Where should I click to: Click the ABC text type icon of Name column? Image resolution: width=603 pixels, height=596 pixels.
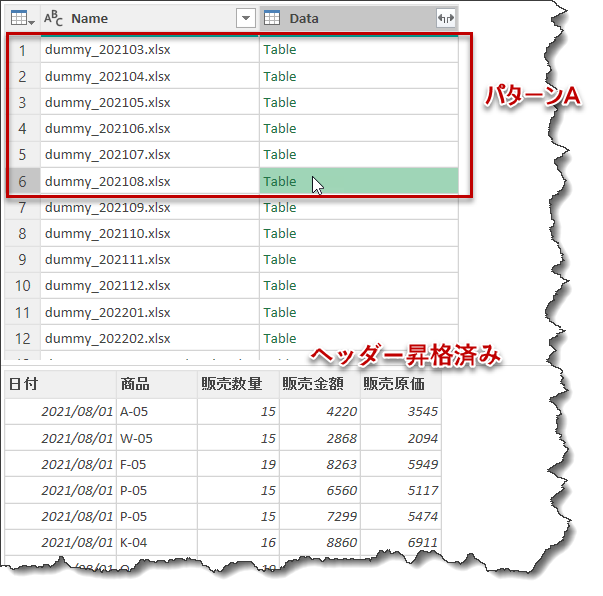coord(53,18)
